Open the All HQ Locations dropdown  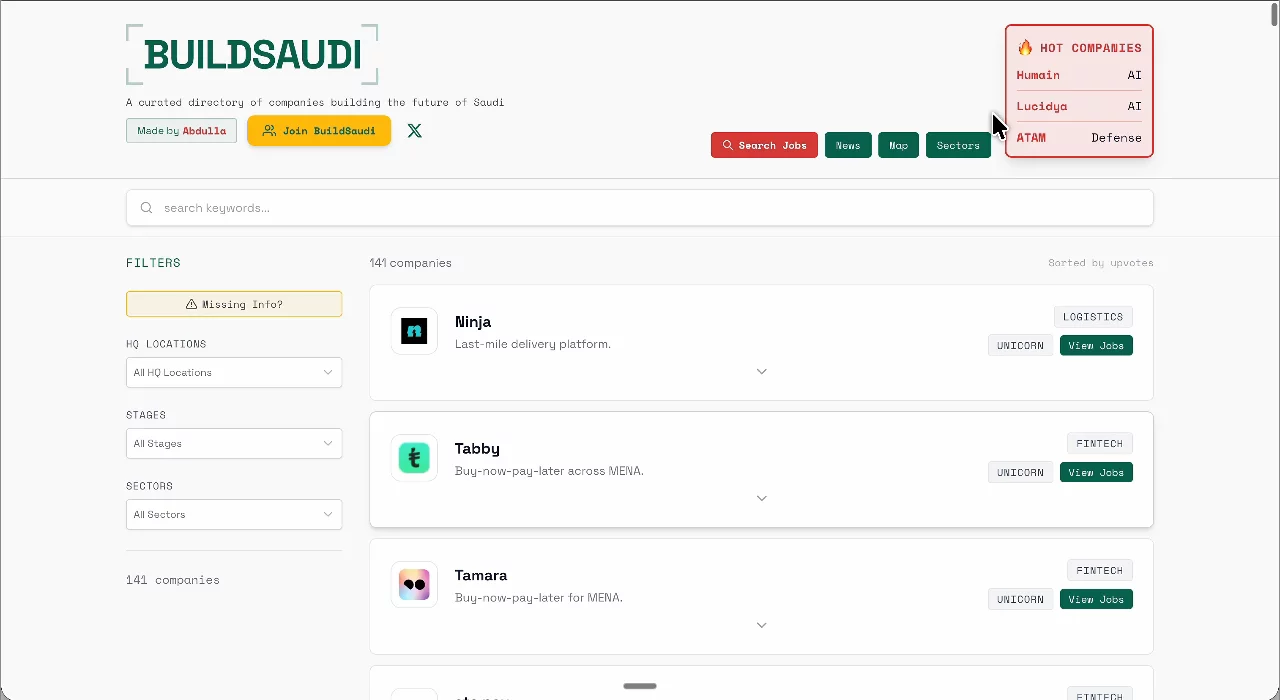click(234, 372)
